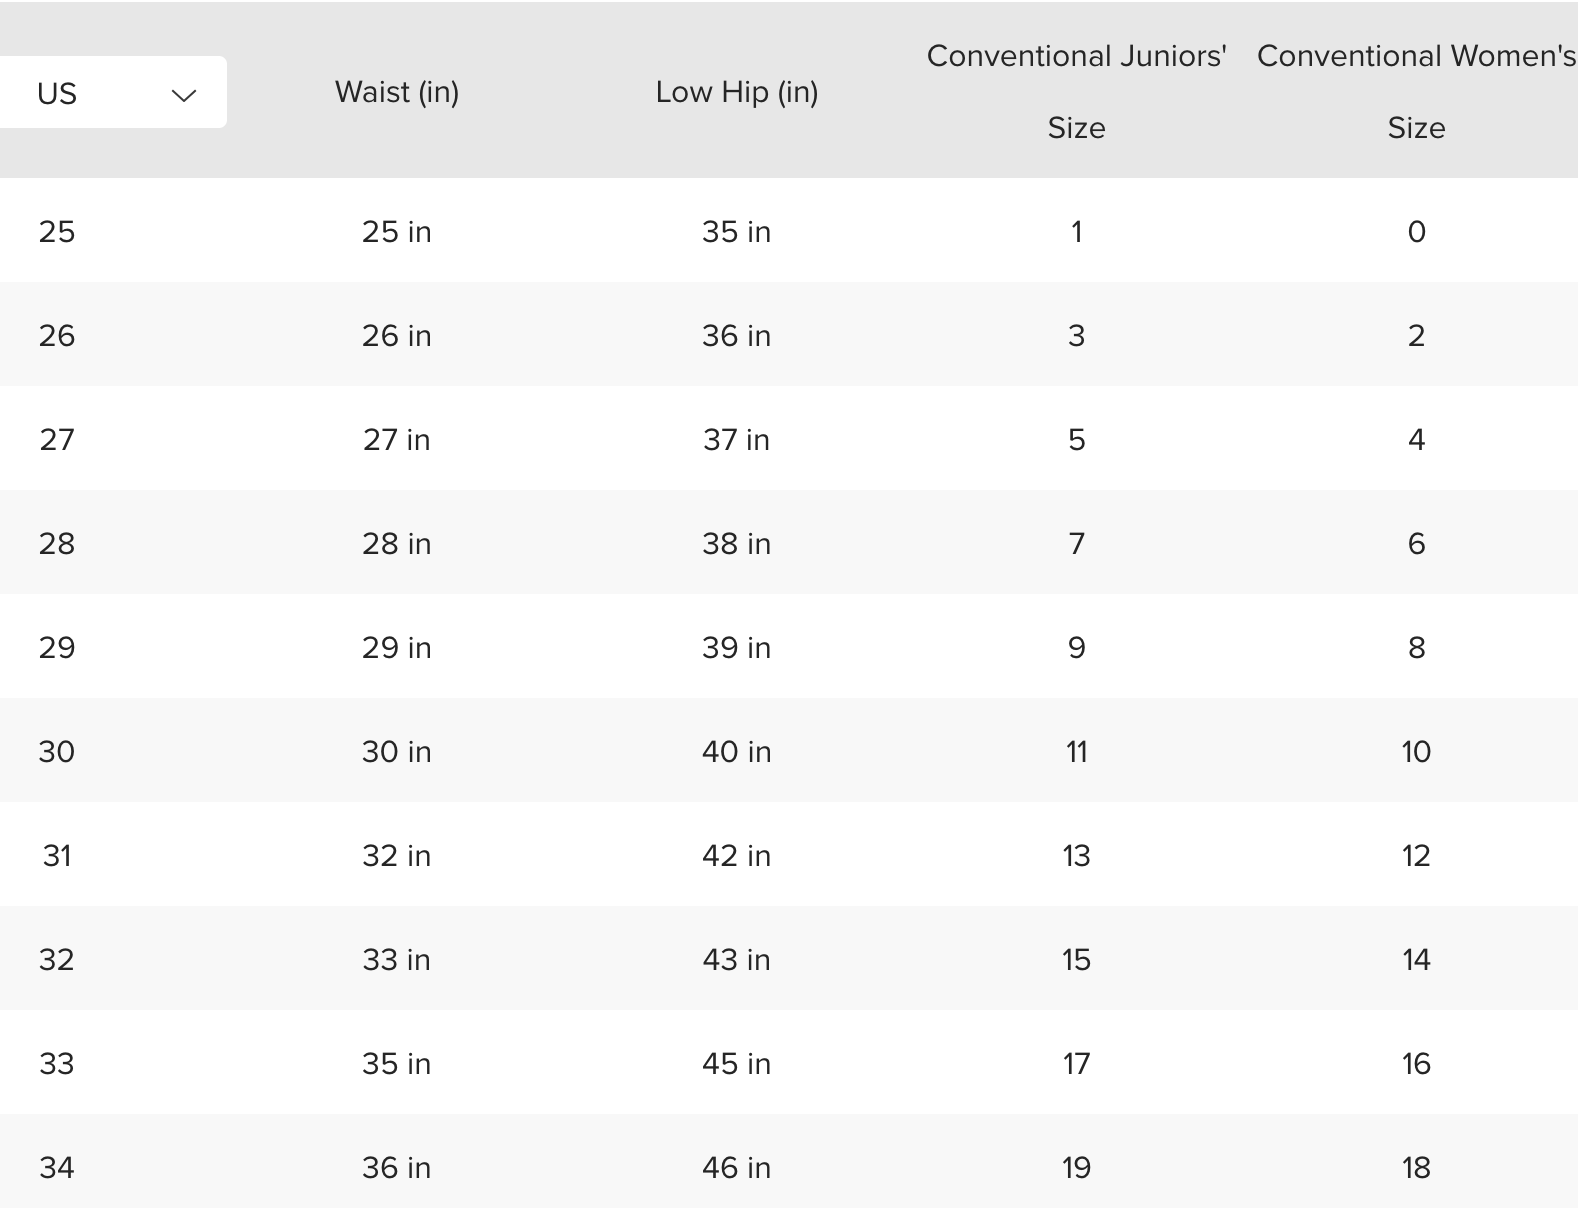Click the 33 in waist cell
This screenshot has width=1578, height=1208.
click(x=397, y=960)
